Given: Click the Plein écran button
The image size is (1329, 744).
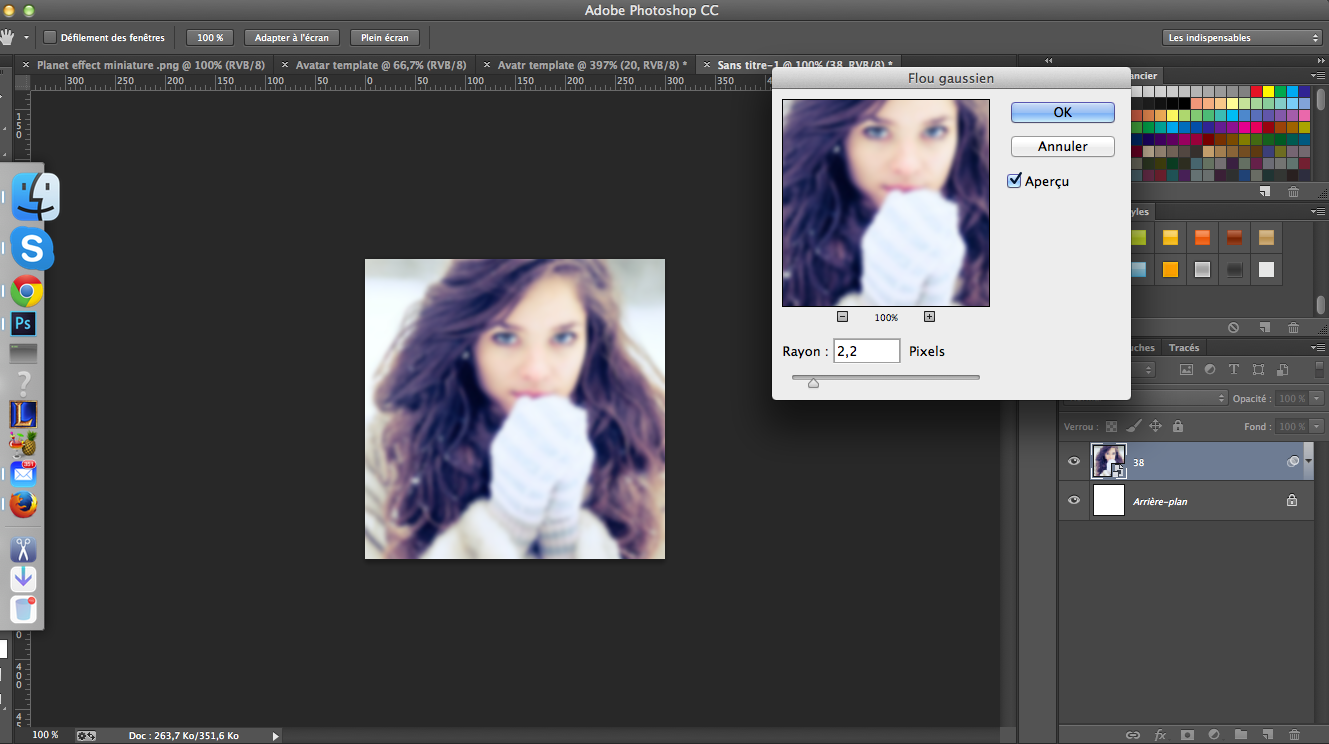Looking at the screenshot, I should 385,37.
